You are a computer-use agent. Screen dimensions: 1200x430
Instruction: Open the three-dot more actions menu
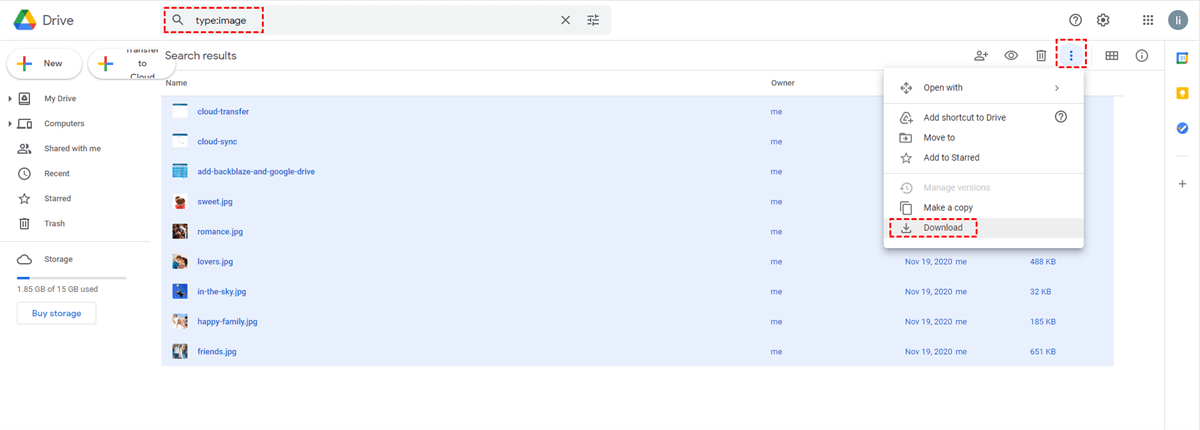[x=1071, y=56]
